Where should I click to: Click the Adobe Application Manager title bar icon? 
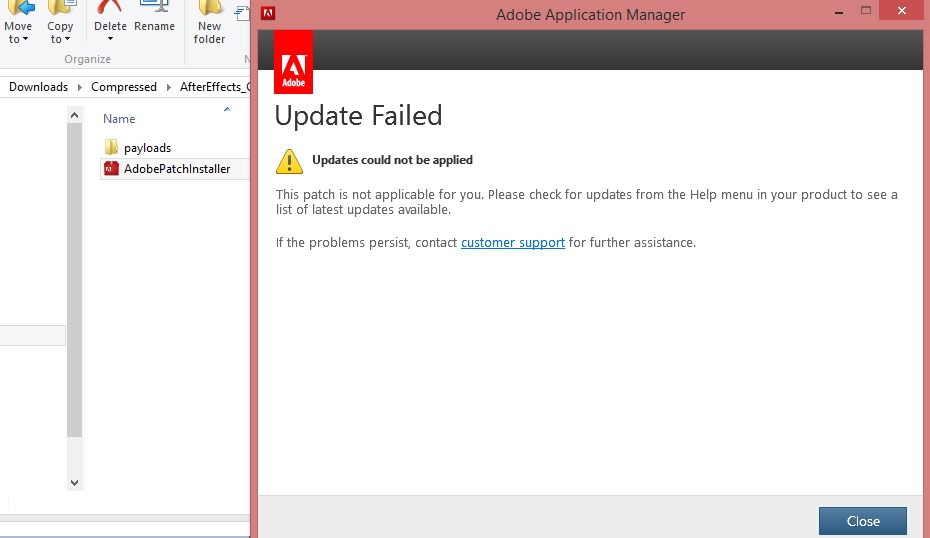(x=268, y=13)
